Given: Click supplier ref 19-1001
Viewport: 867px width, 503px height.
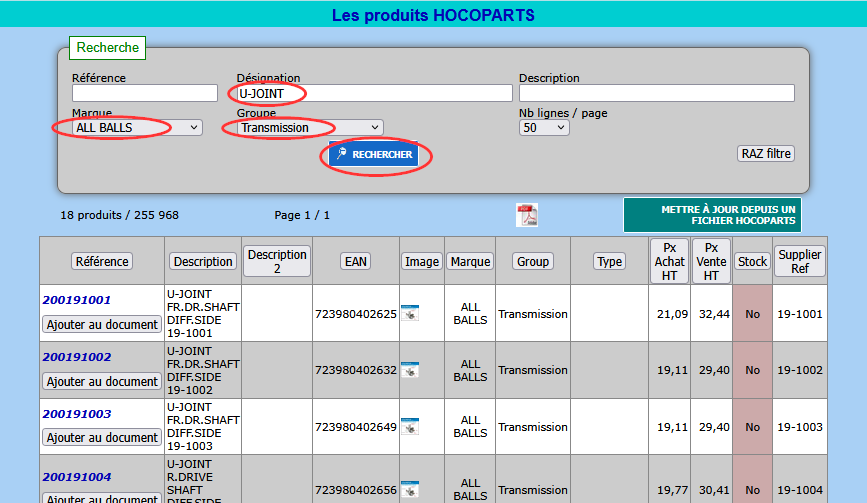Looking at the screenshot, I should pos(800,314).
